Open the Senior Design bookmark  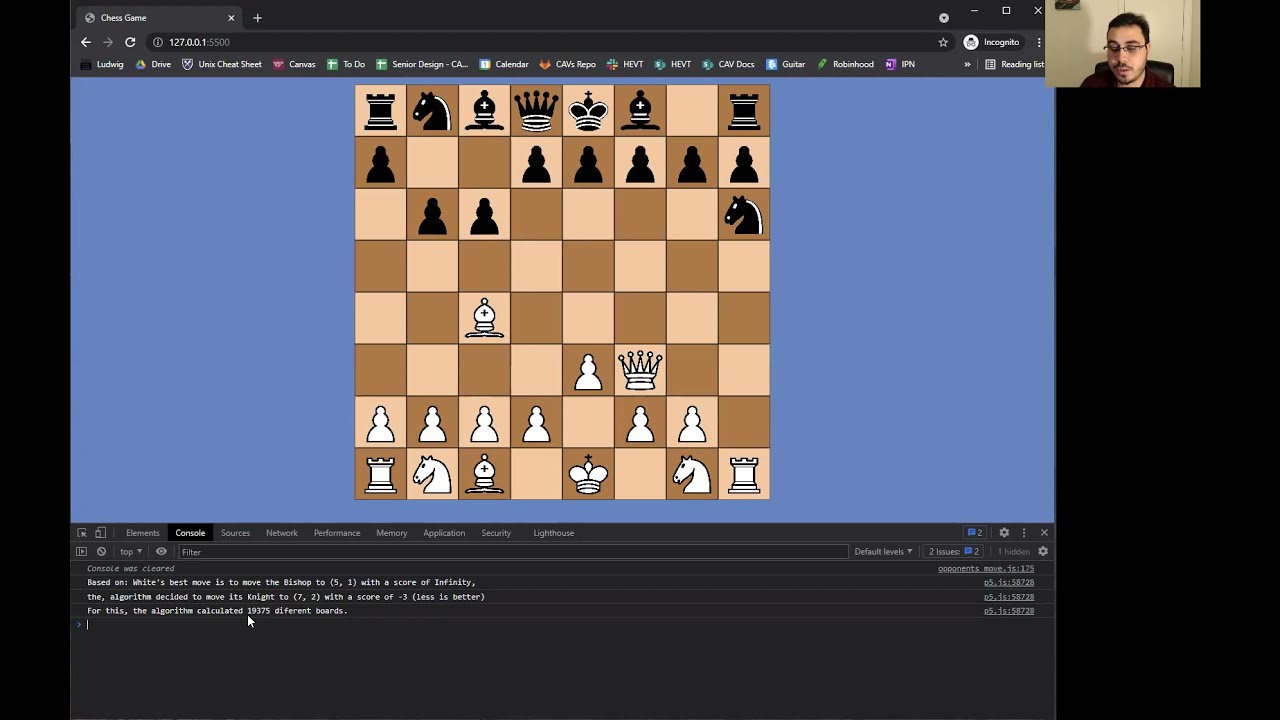click(x=422, y=64)
